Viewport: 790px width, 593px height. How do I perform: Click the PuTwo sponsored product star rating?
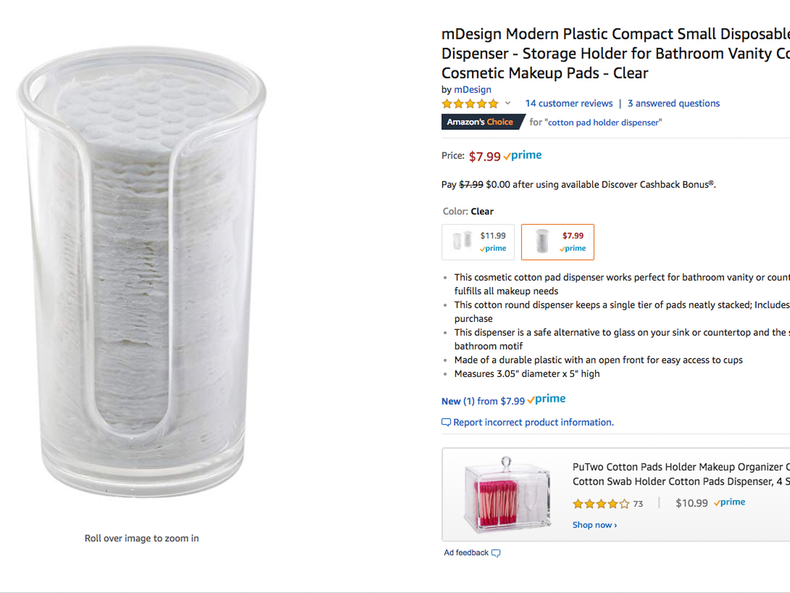(601, 504)
